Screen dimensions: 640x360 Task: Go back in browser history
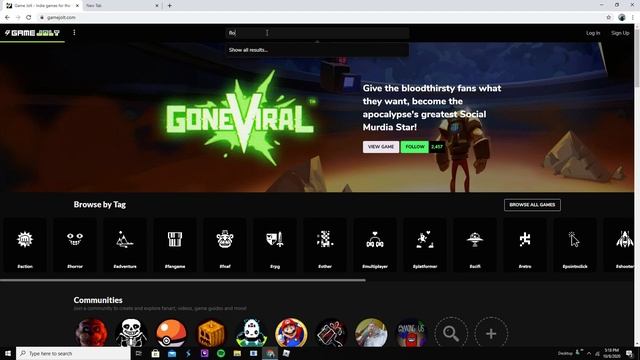tap(7, 17)
